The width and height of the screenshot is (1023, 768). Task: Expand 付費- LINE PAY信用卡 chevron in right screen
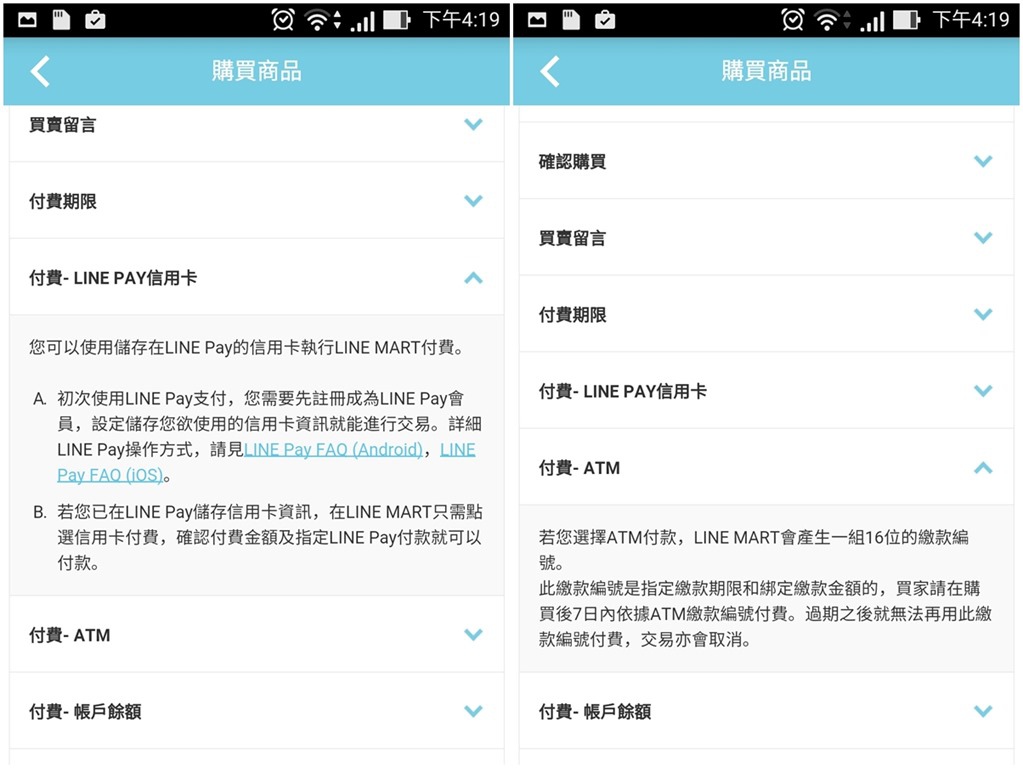(x=983, y=391)
